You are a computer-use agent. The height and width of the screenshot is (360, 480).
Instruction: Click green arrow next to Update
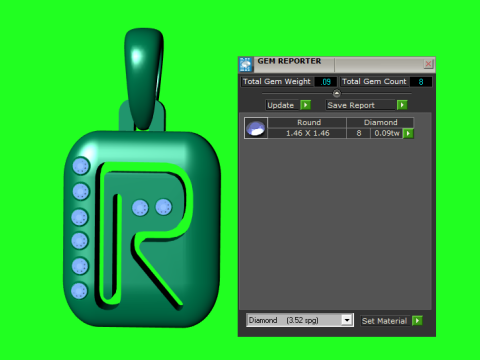point(305,105)
